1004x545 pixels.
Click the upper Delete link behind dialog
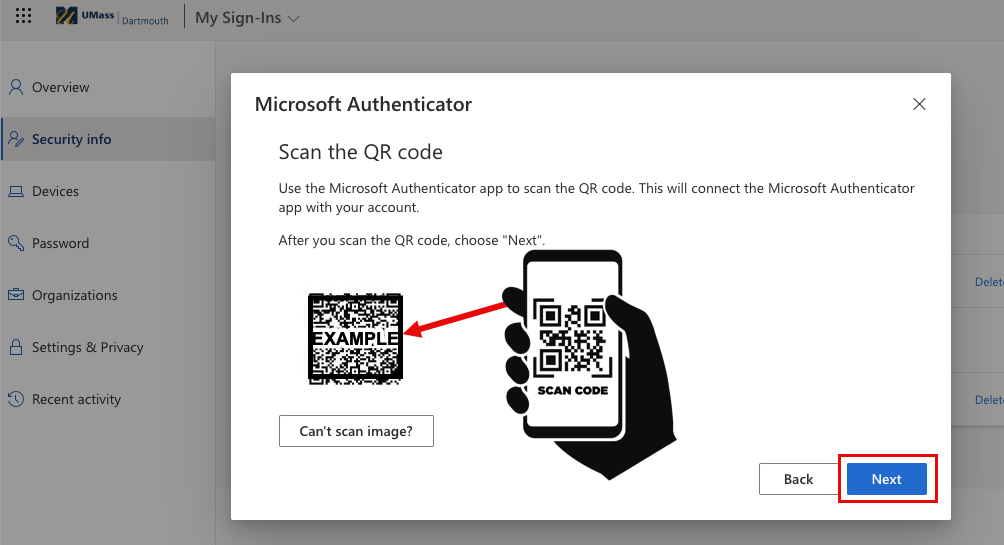(989, 283)
